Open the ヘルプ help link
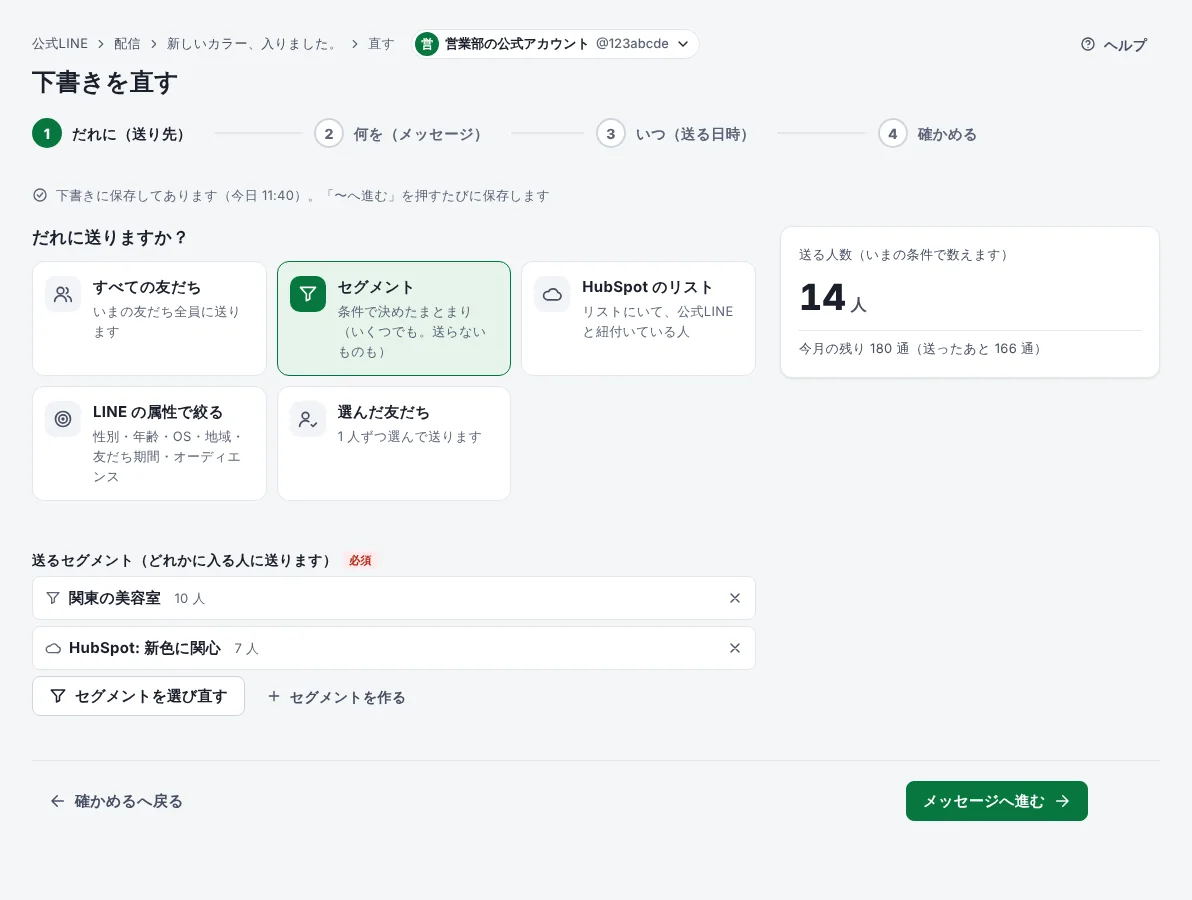The width and height of the screenshot is (1192, 900). (x=1114, y=45)
